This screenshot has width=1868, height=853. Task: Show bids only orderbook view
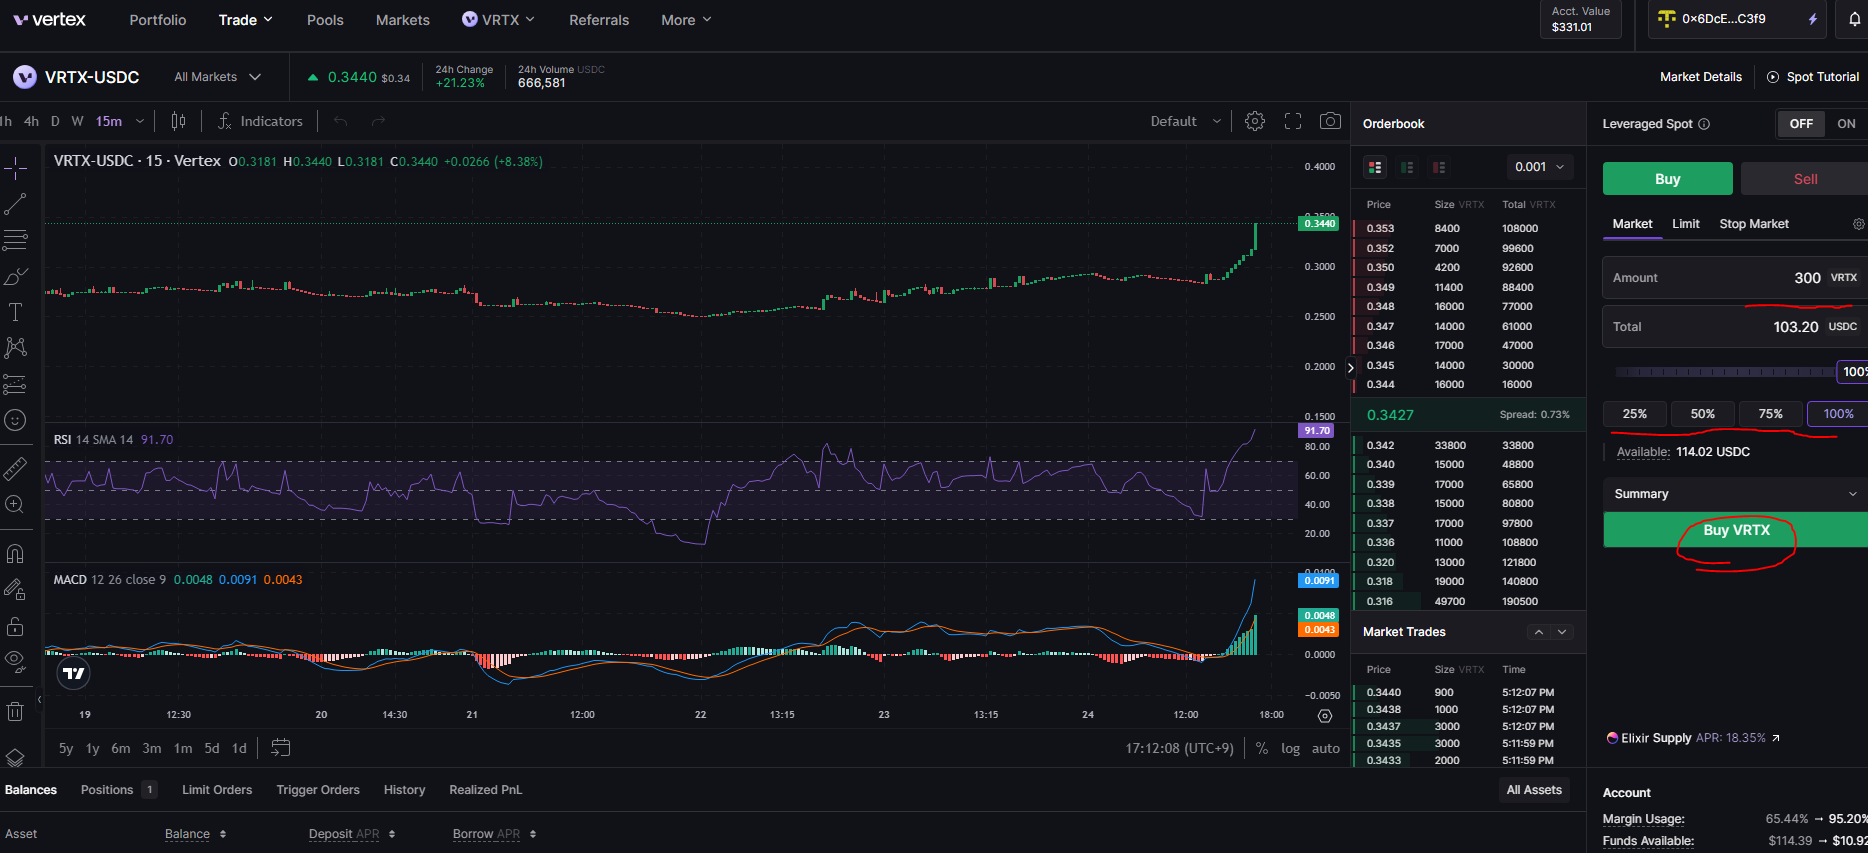coord(1407,167)
